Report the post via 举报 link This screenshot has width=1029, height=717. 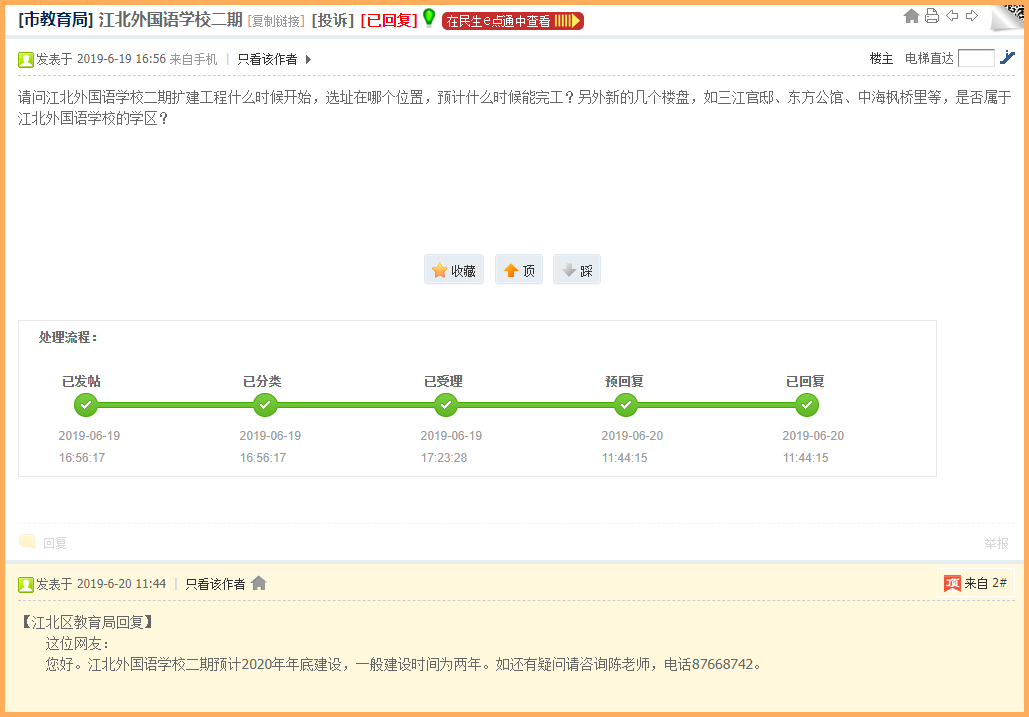click(x=996, y=543)
